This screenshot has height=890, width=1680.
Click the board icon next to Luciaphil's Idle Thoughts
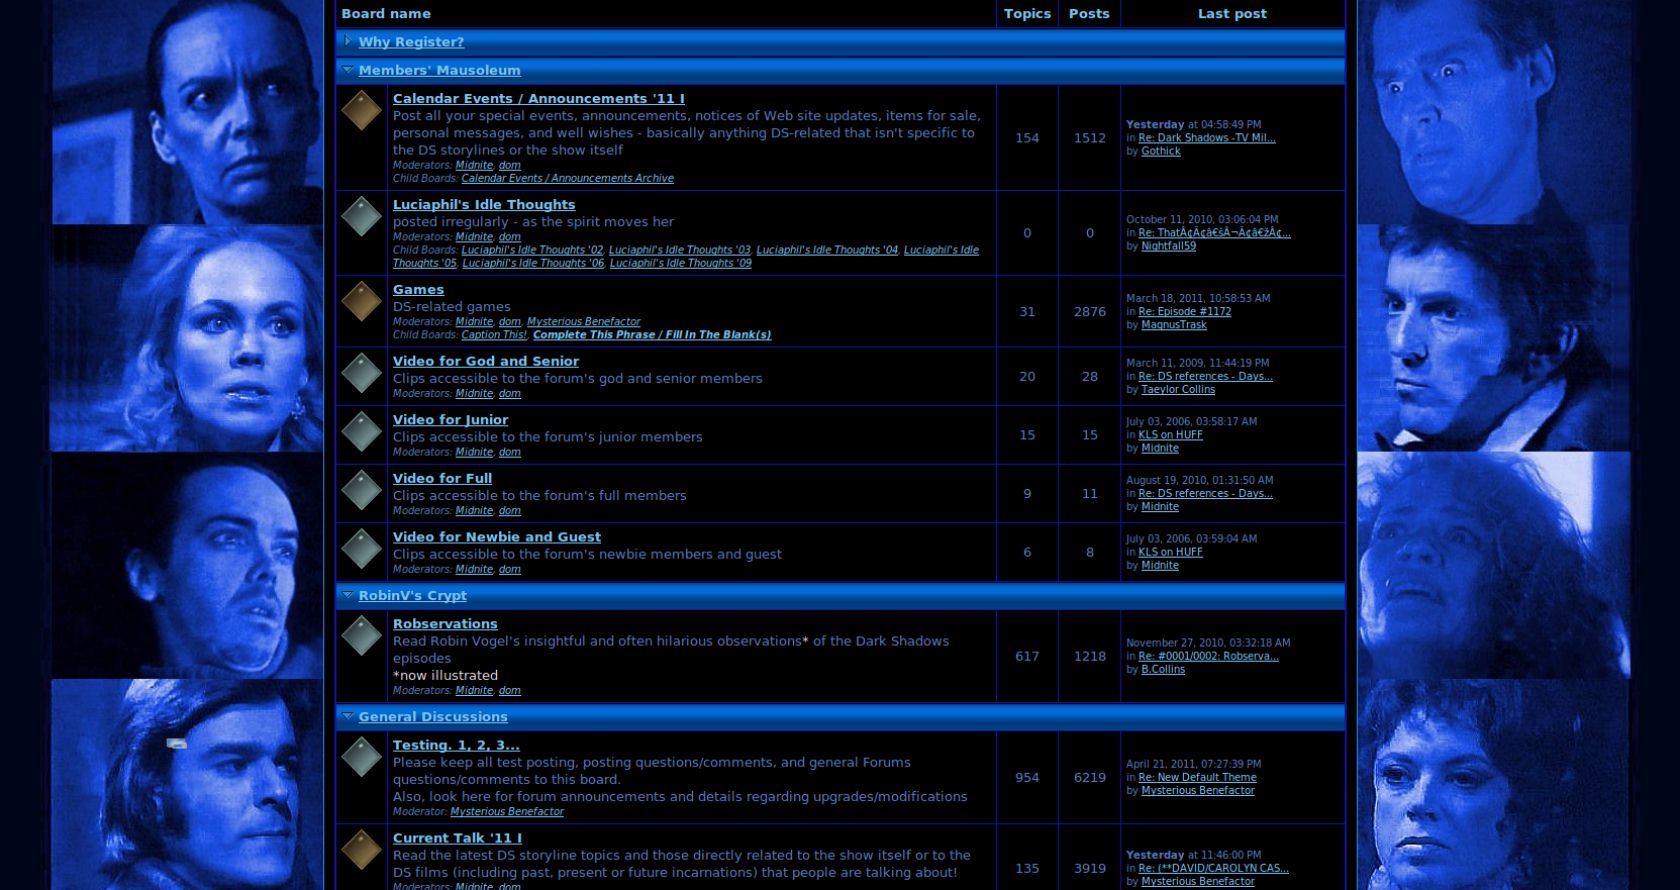point(361,217)
